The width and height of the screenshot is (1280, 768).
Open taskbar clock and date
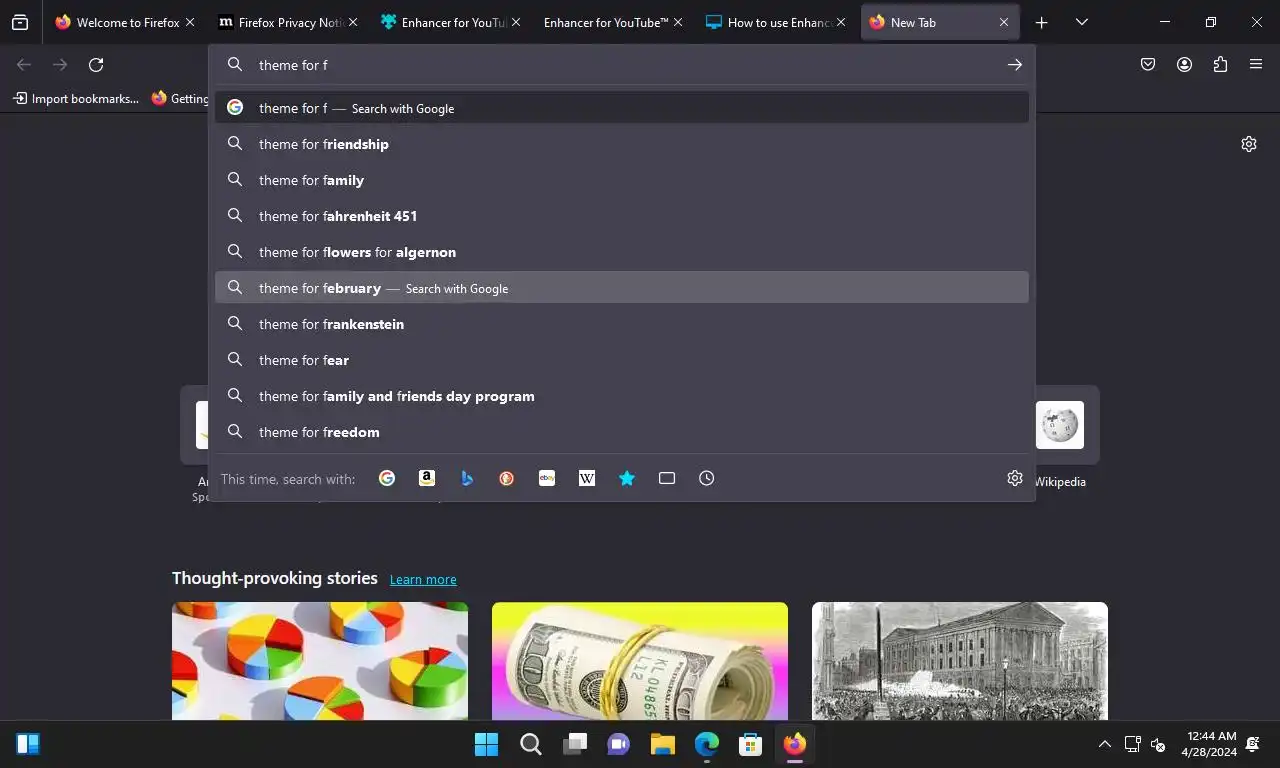(x=1209, y=744)
